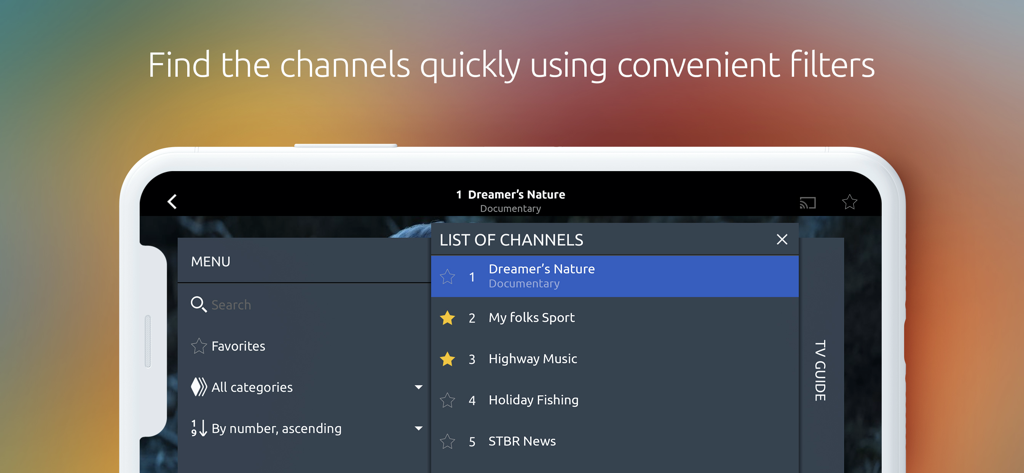This screenshot has height=473, width=1024.
Task: Close the List of Channels panel
Action: click(x=782, y=239)
